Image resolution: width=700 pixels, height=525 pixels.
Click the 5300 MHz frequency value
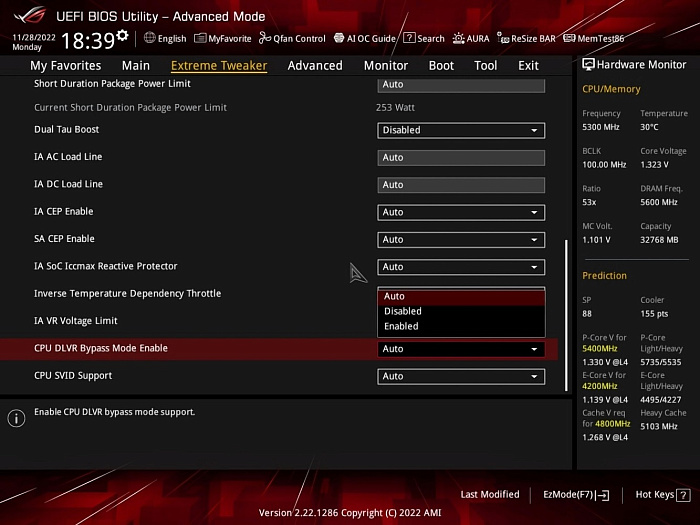(601, 127)
